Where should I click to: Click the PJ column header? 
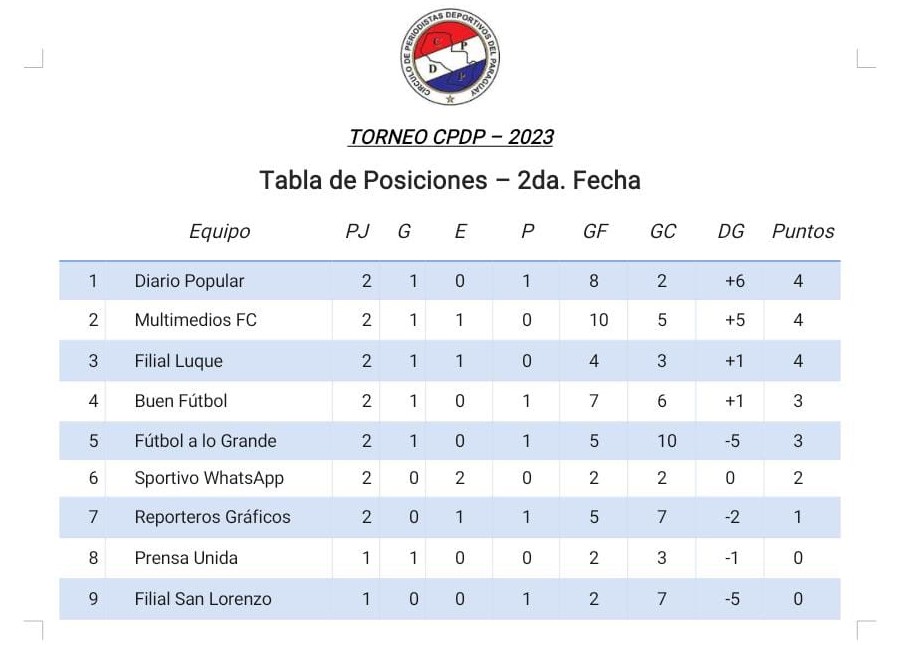[357, 231]
